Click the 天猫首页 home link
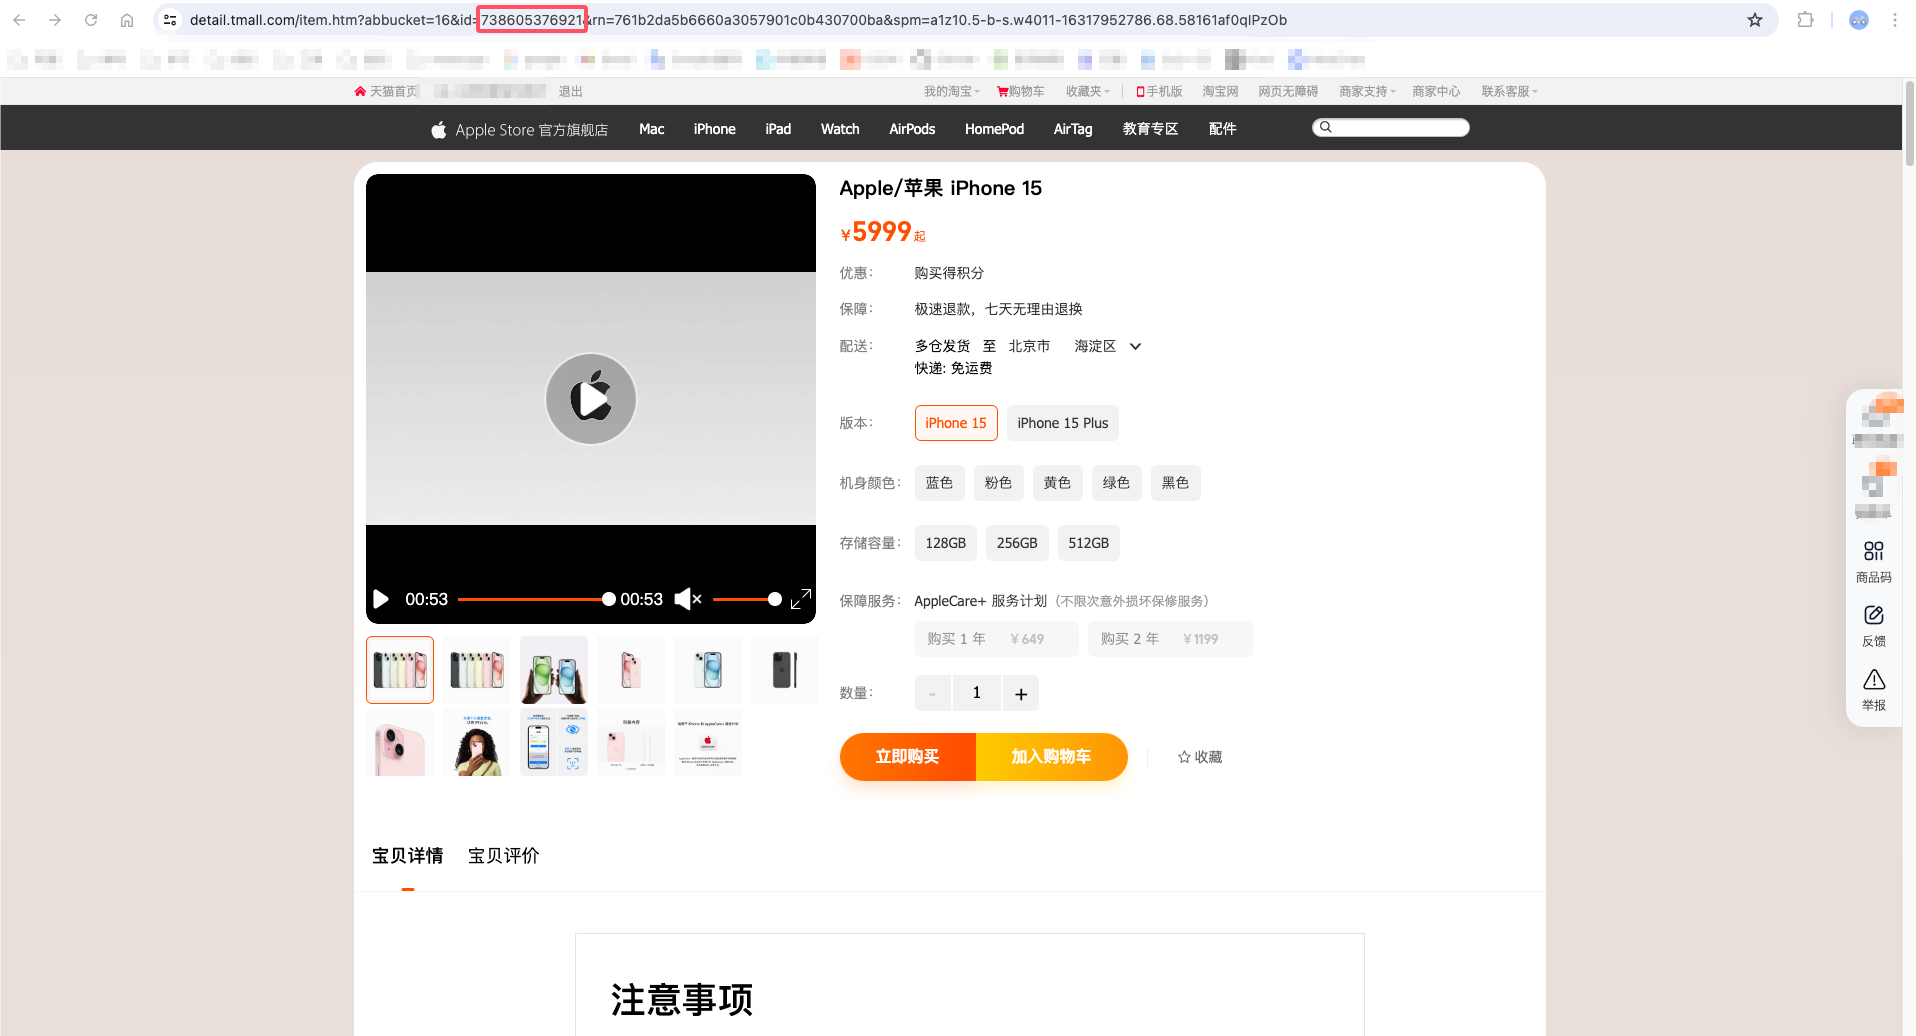 [x=386, y=91]
